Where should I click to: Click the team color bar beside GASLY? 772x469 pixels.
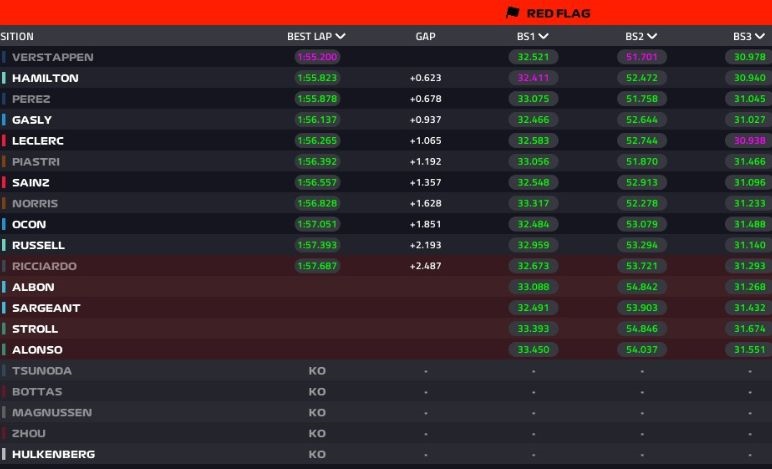[x=4, y=120]
